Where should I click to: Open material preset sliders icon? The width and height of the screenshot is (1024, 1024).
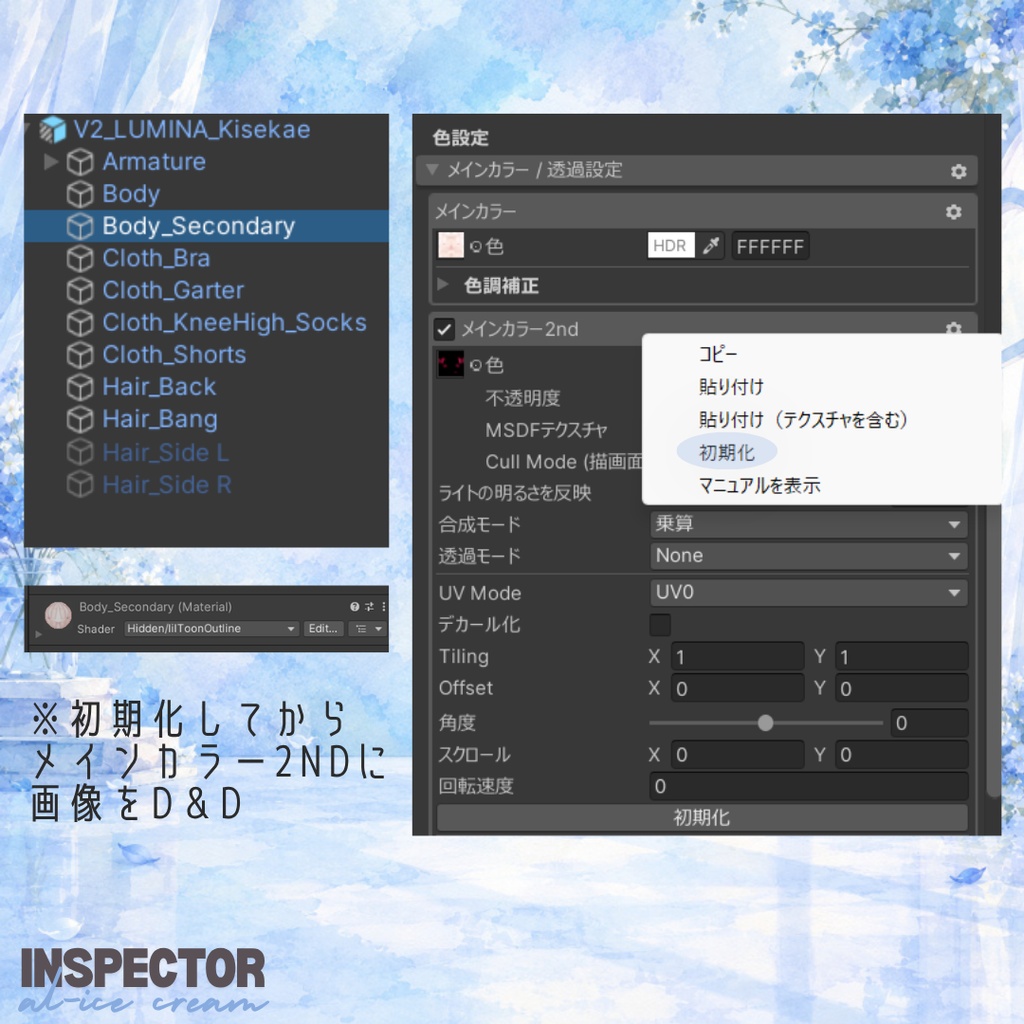coord(369,607)
